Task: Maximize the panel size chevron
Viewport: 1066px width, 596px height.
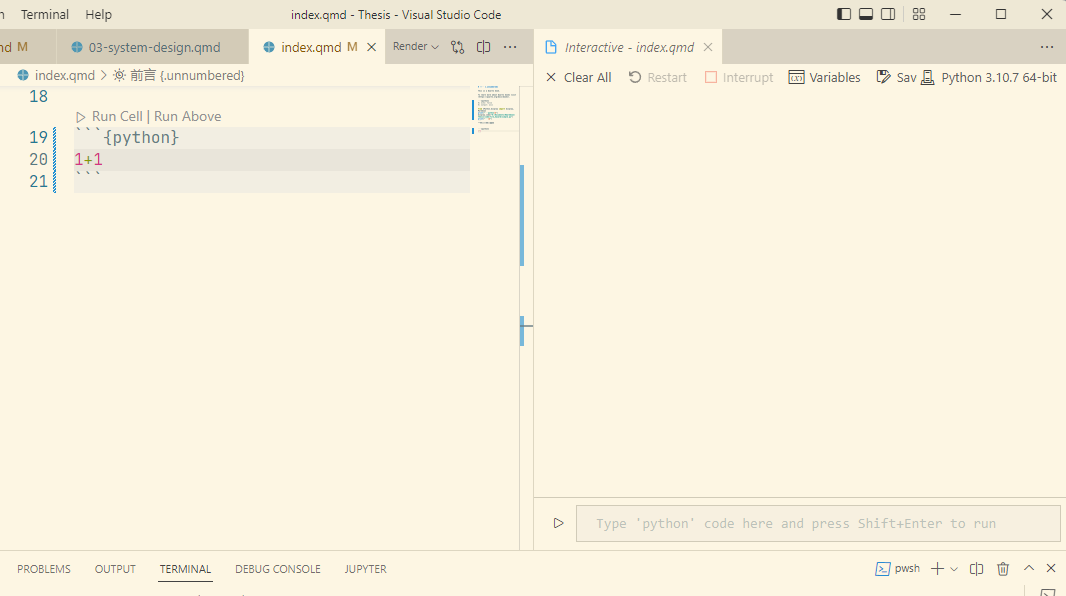Action: [1029, 568]
